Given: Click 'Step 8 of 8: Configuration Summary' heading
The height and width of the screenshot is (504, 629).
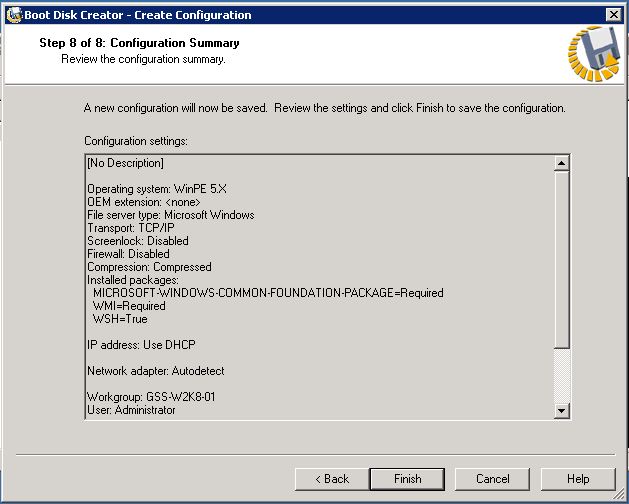Looking at the screenshot, I should click(x=139, y=43).
